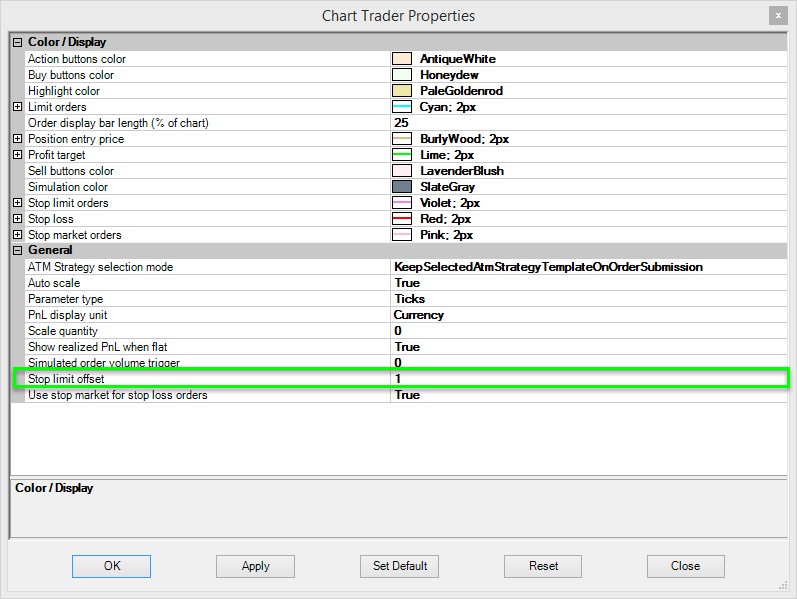Pick the SlateGray simulation color swatch
This screenshot has width=797, height=599.
[x=402, y=187]
